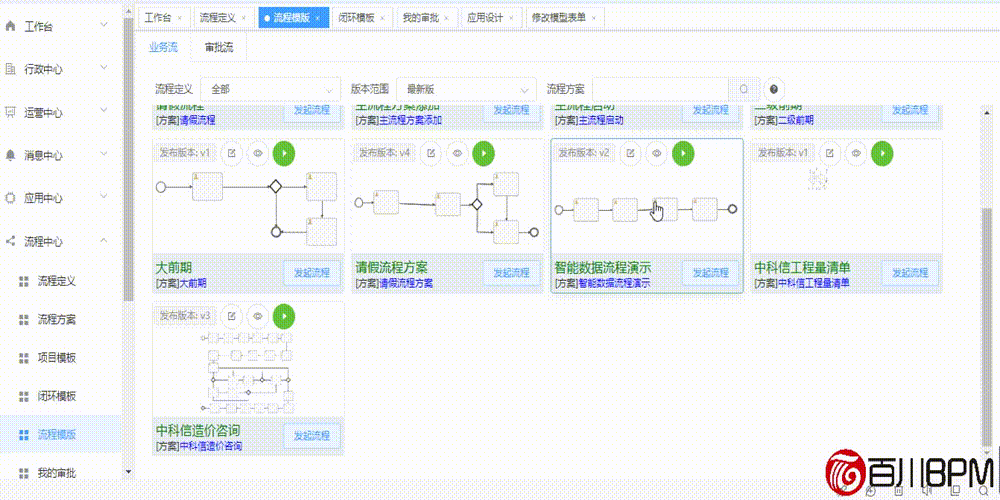The height and width of the screenshot is (500, 1000).
Task: View 智能数据流程演示 via eye icon
Action: (x=657, y=153)
